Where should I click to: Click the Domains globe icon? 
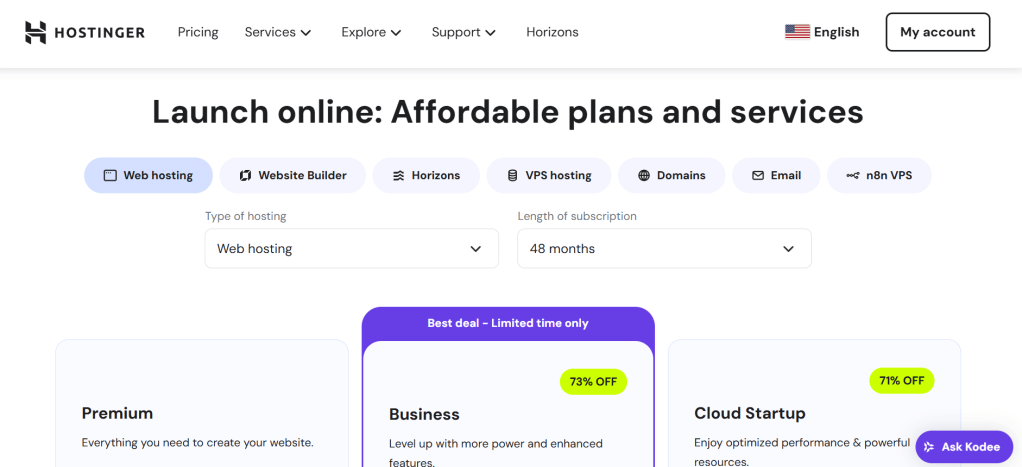point(643,175)
